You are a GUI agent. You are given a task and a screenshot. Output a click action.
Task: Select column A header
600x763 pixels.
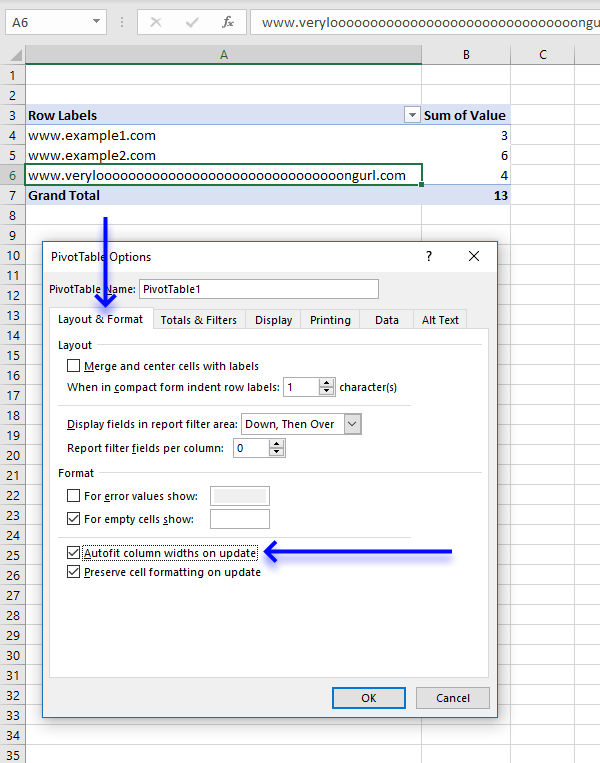(x=223, y=54)
